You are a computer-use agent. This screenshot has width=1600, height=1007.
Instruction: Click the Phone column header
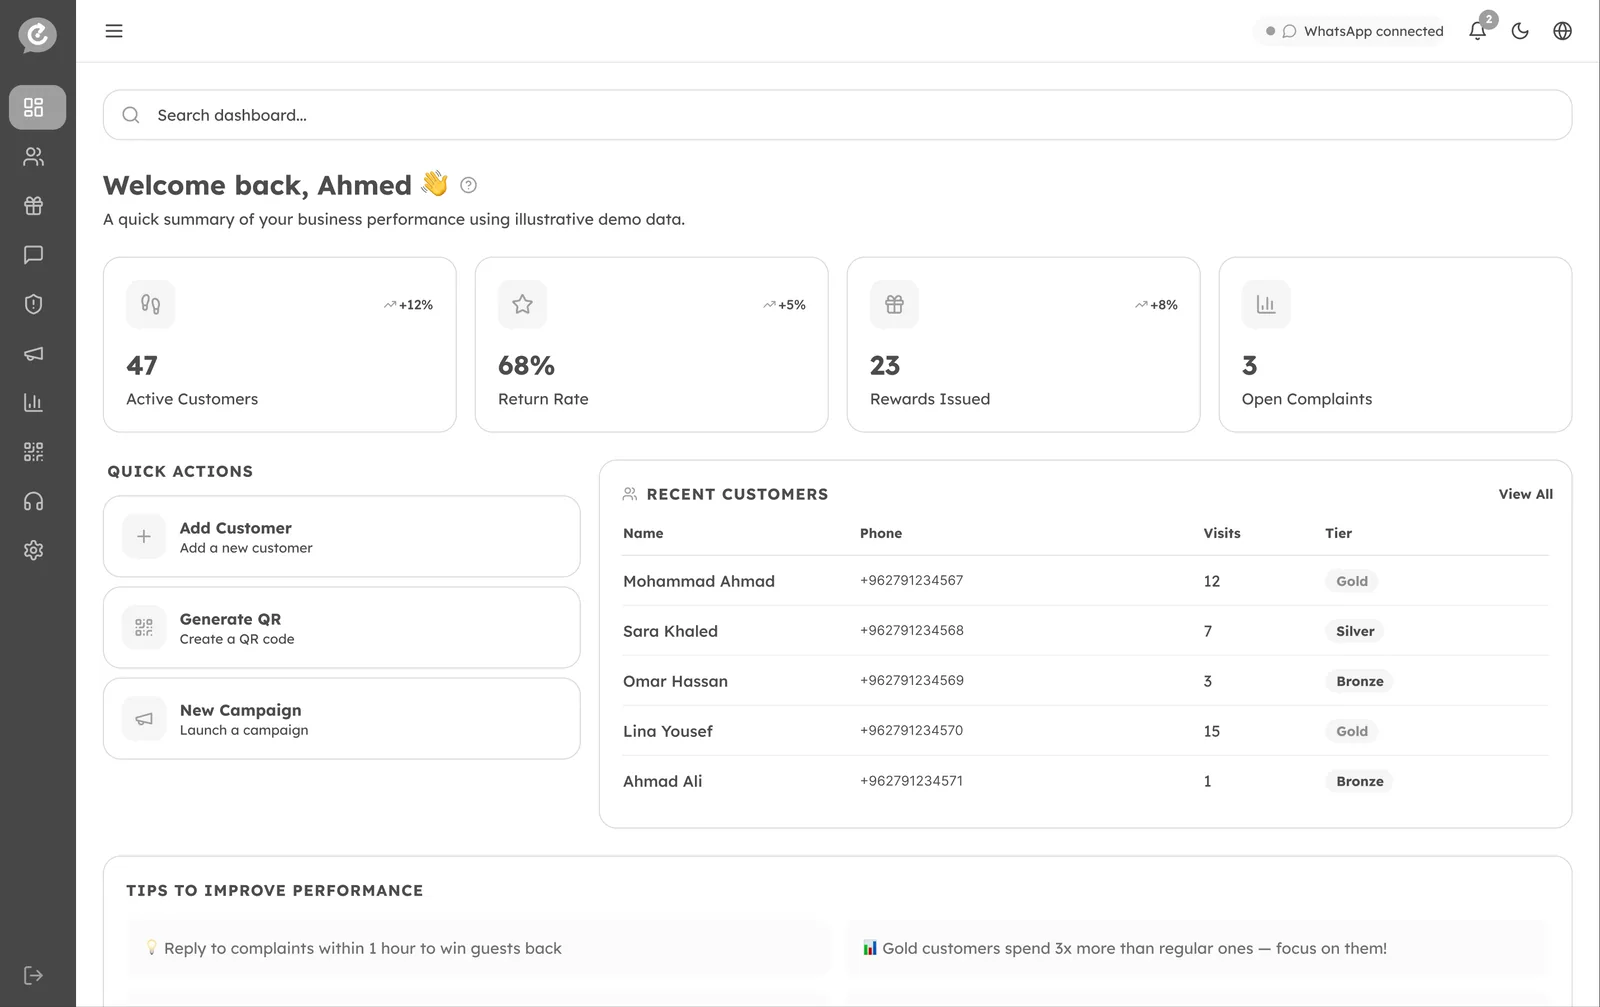pyautogui.click(x=881, y=533)
